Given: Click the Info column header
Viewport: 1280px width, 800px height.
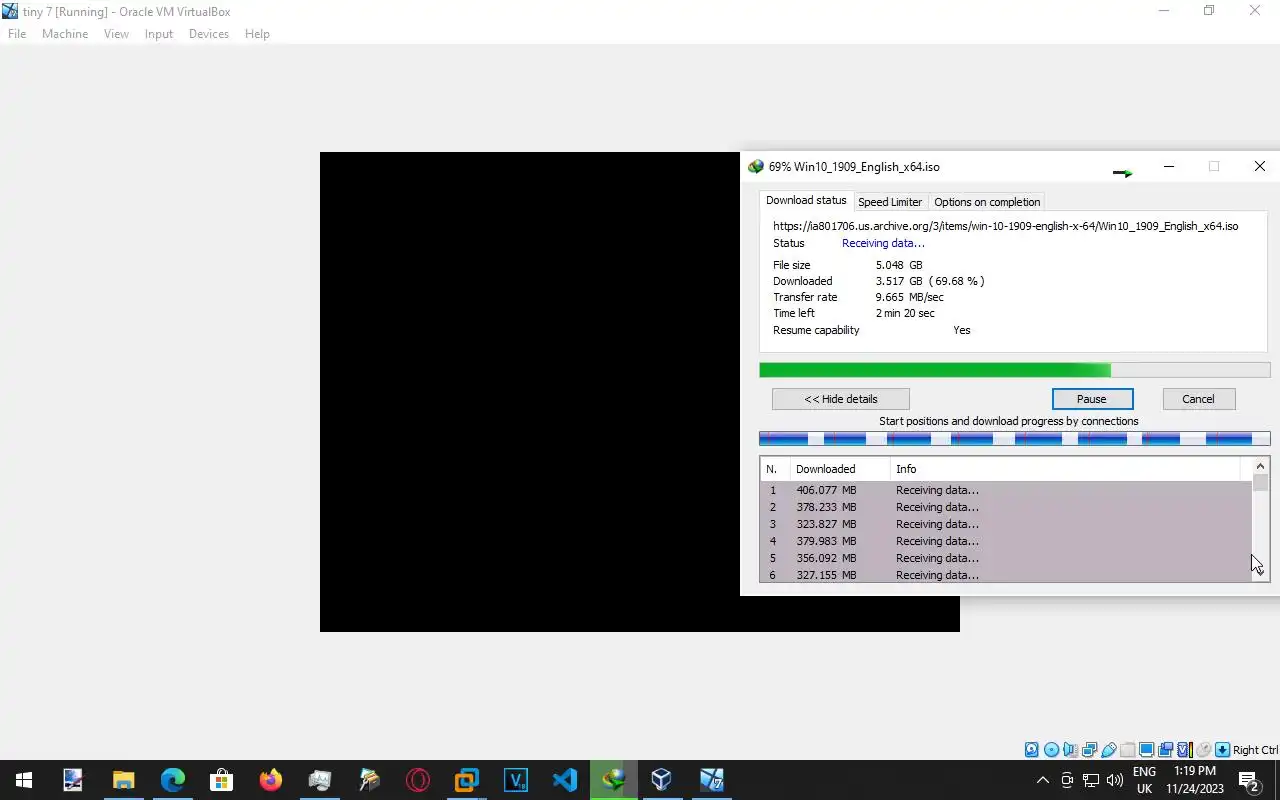Looking at the screenshot, I should 1065,469.
